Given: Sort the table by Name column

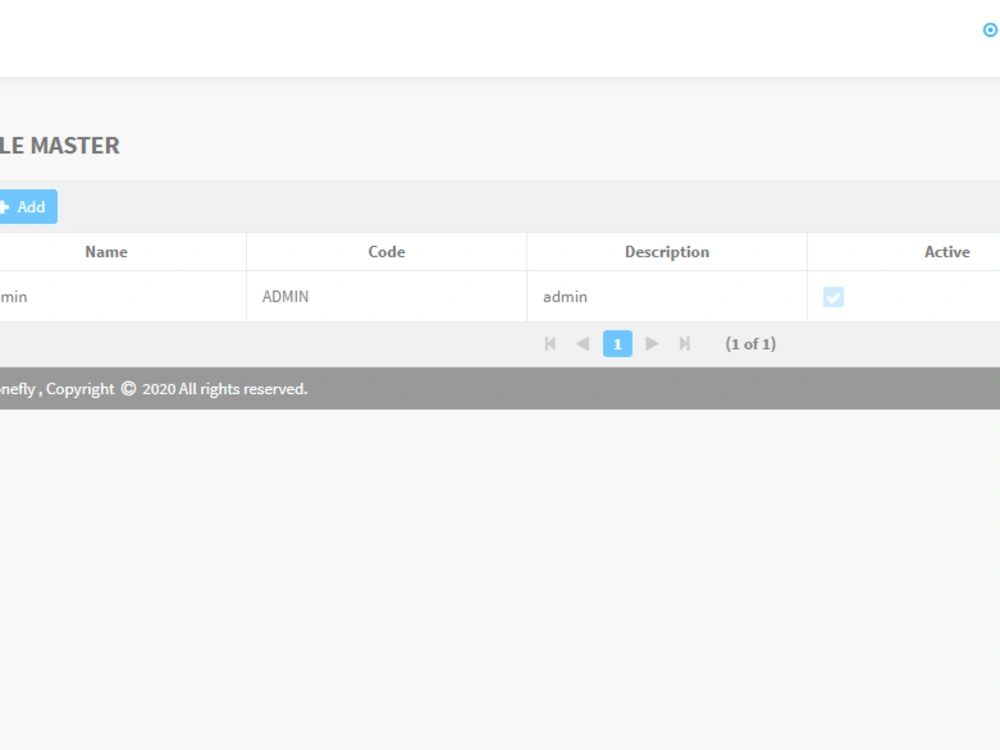Looking at the screenshot, I should pos(105,251).
